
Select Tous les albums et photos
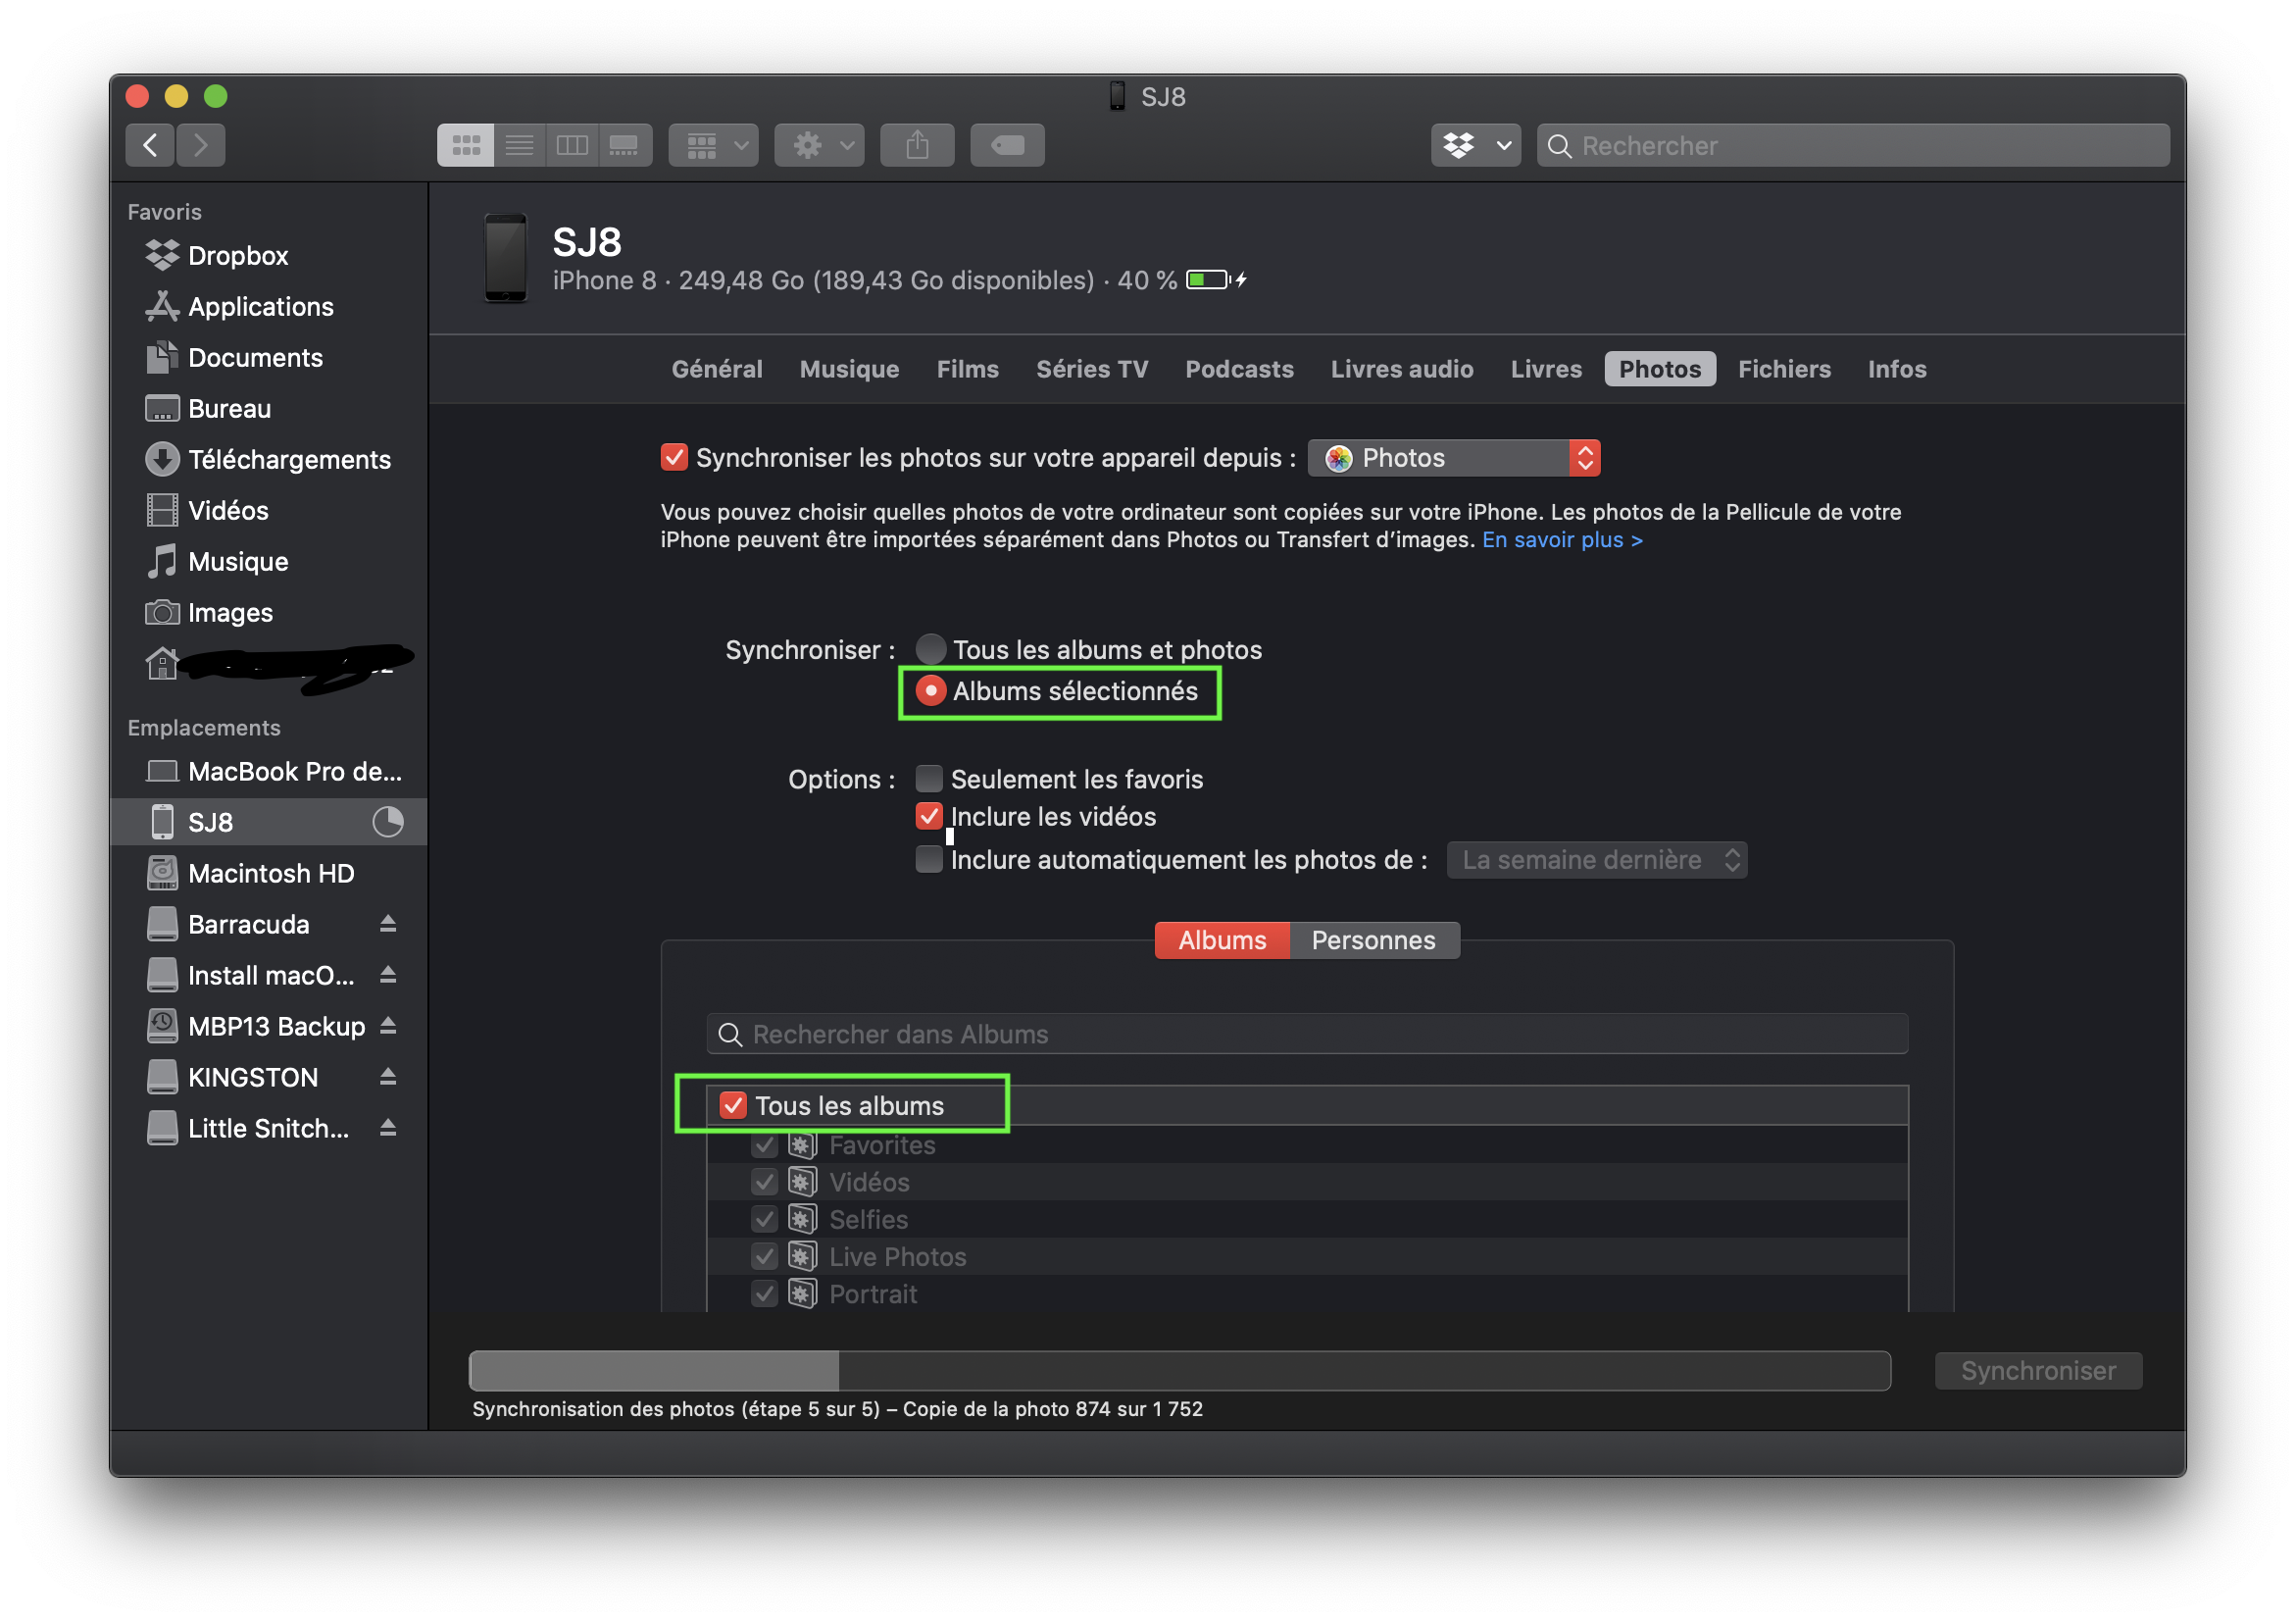[x=931, y=650]
